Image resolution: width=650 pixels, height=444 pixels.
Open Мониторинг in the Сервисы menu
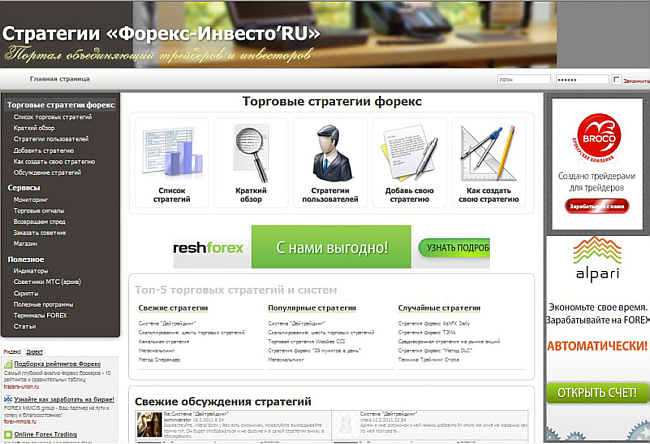click(x=31, y=200)
